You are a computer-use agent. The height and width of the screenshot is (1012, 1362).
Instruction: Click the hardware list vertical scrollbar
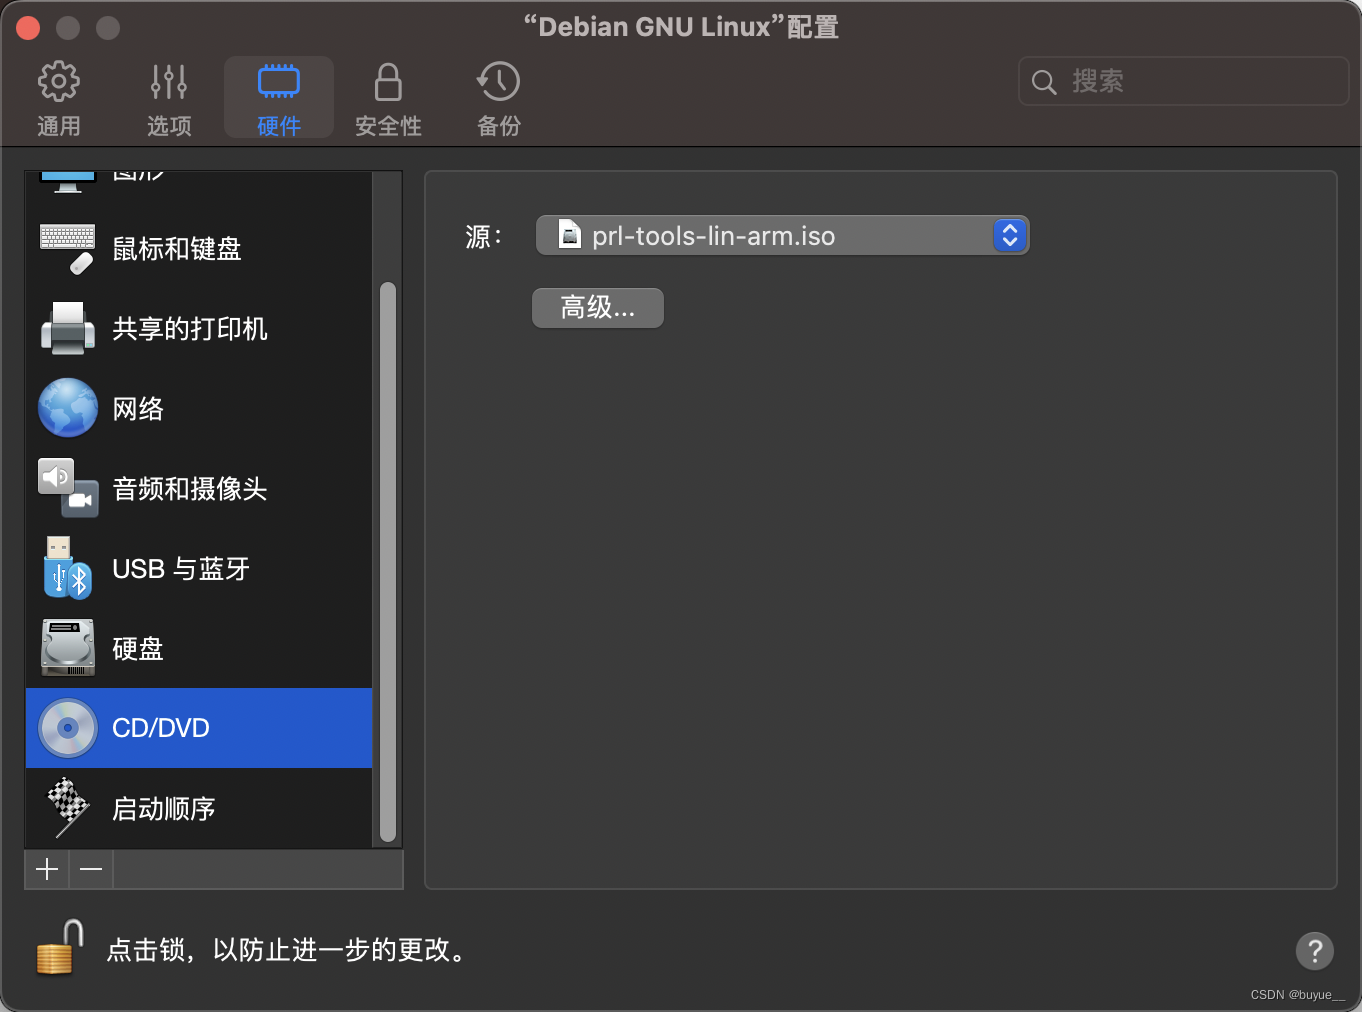click(388, 563)
